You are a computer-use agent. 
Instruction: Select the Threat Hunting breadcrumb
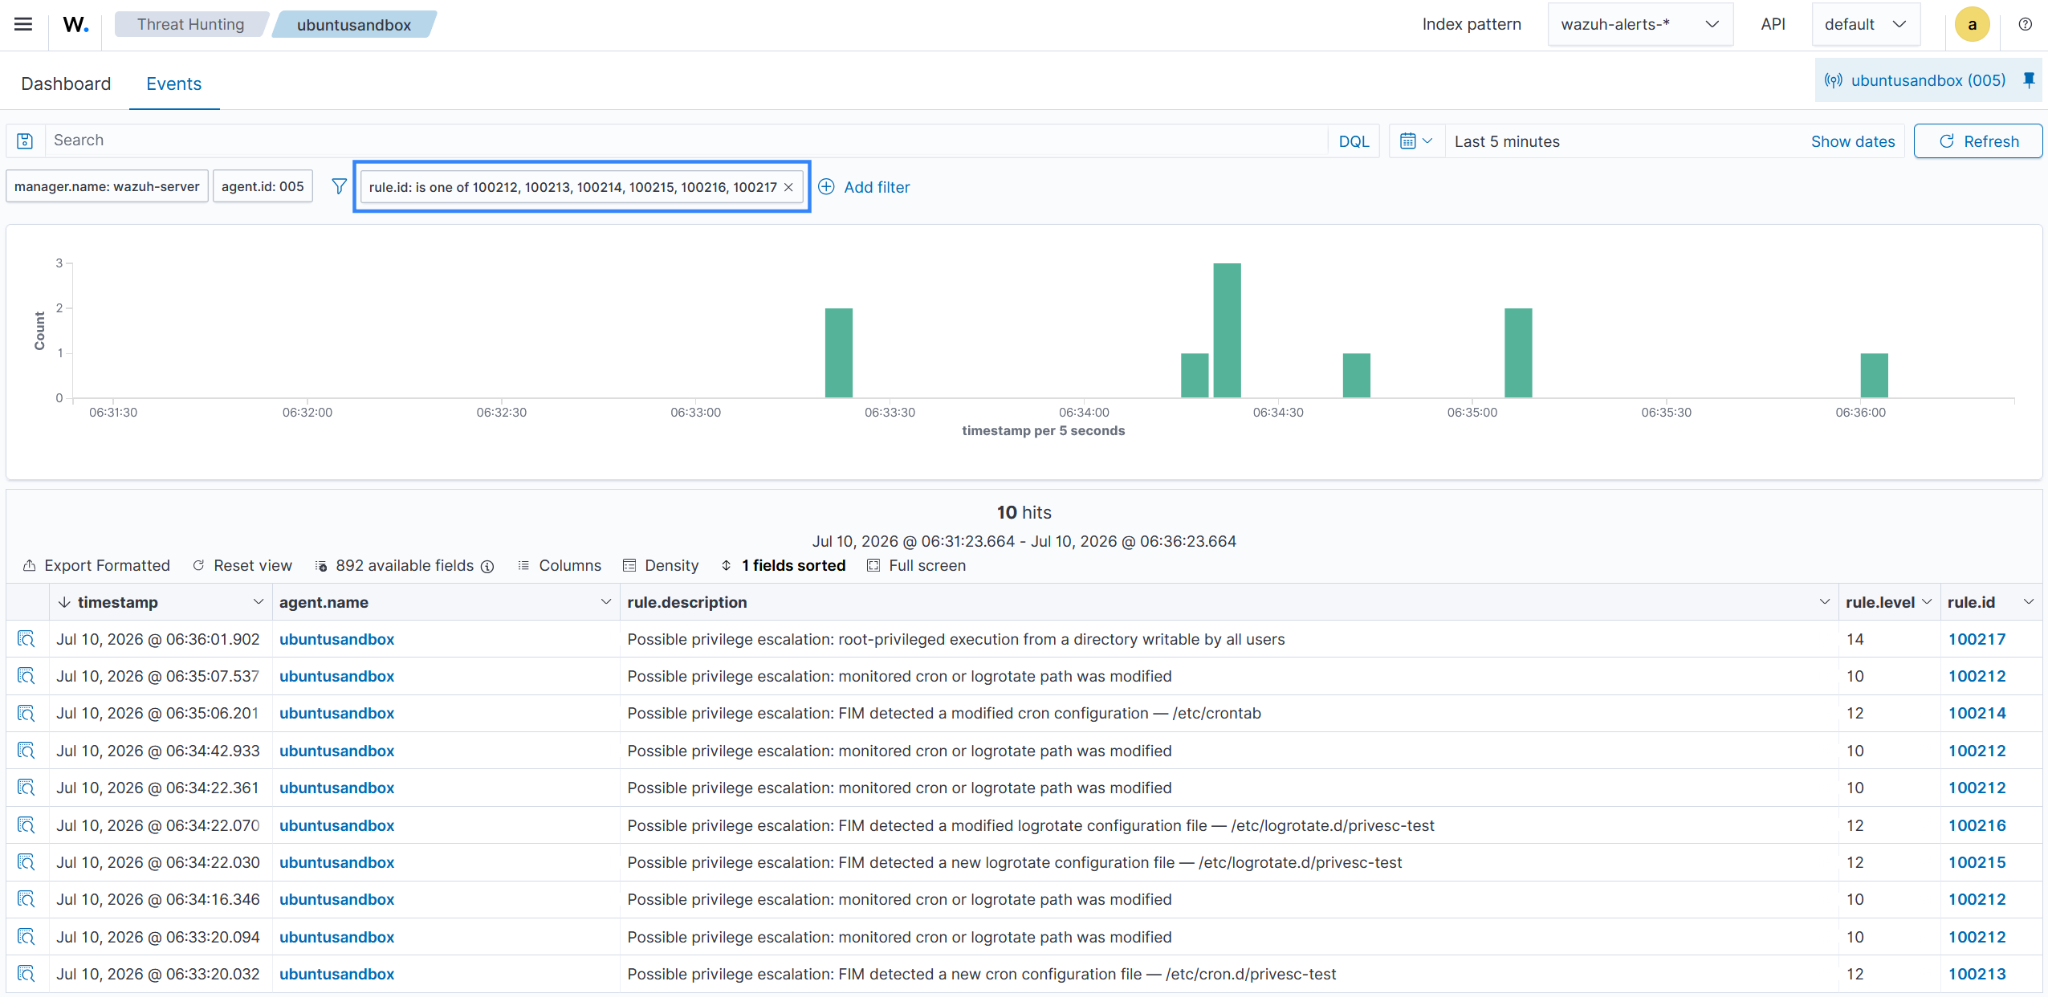click(190, 24)
